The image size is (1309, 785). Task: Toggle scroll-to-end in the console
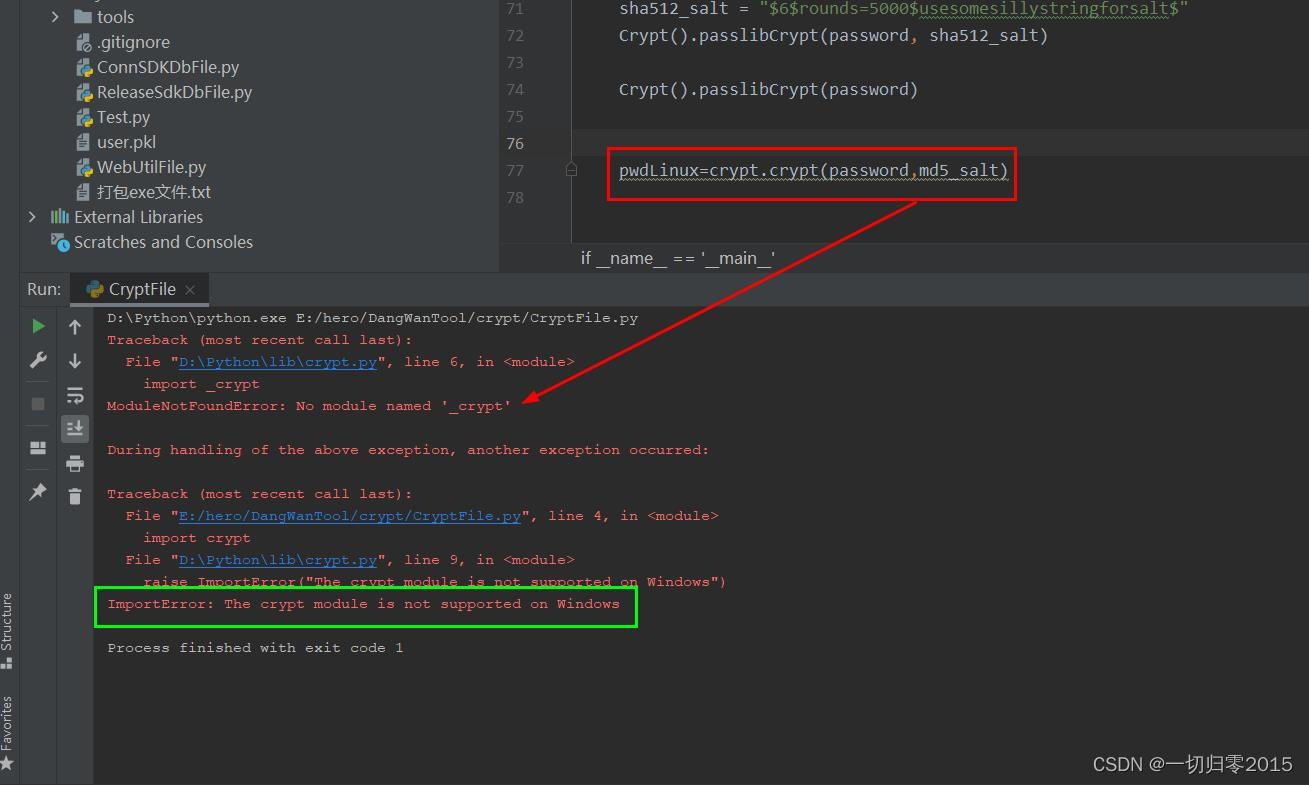[74, 428]
